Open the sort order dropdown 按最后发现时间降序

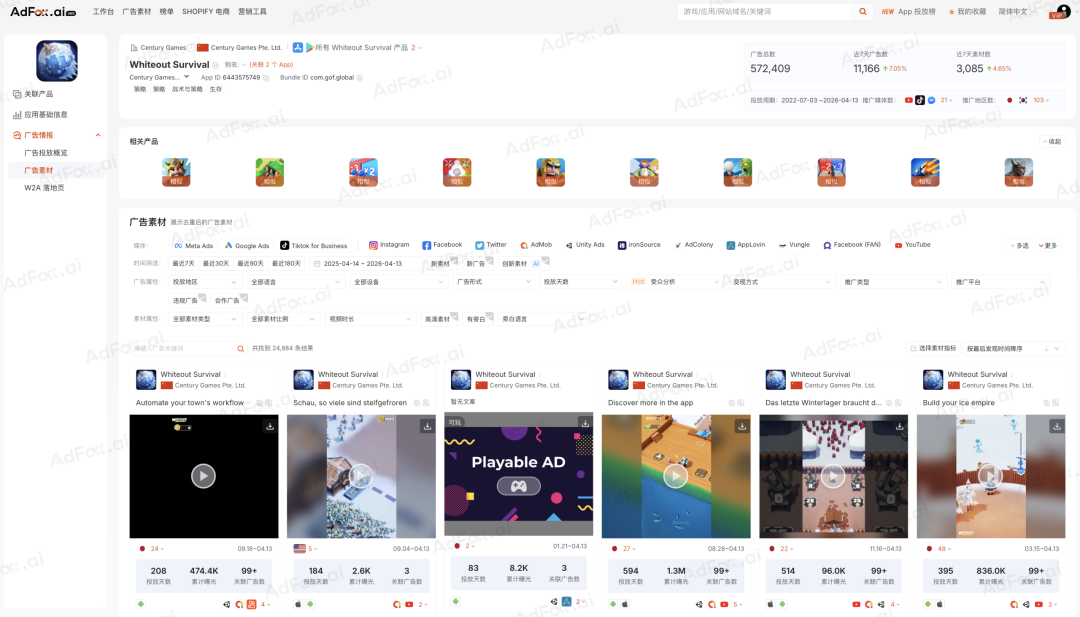click(1014, 349)
